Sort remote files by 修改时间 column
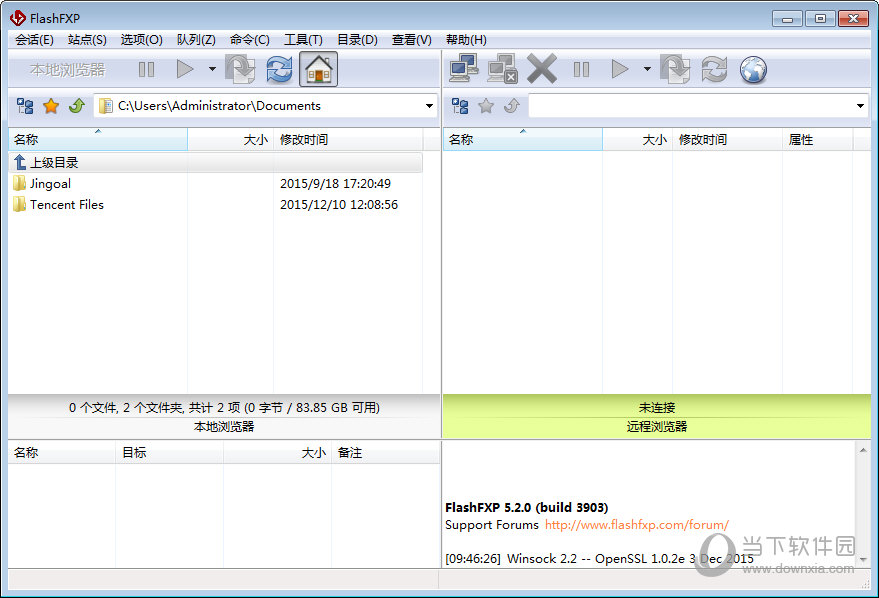The width and height of the screenshot is (879, 598). point(727,140)
